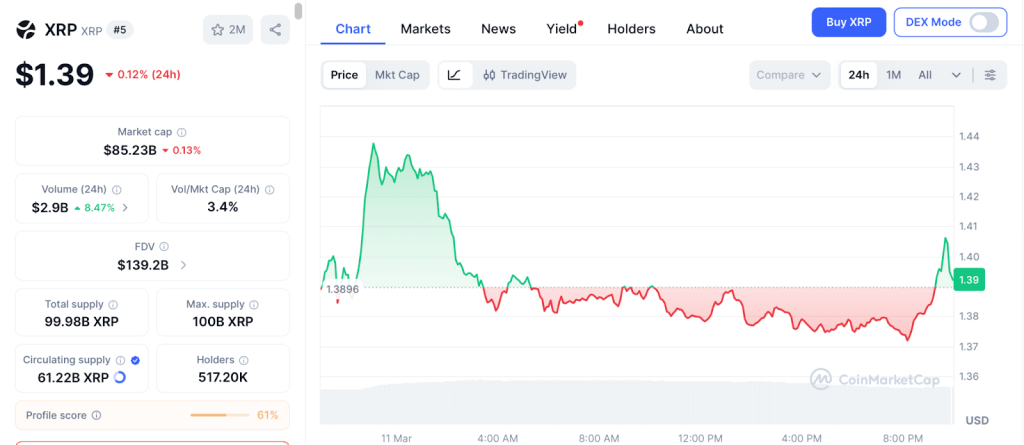The height and width of the screenshot is (445, 1024).
Task: Click the FDV info icon
Action: point(164,246)
